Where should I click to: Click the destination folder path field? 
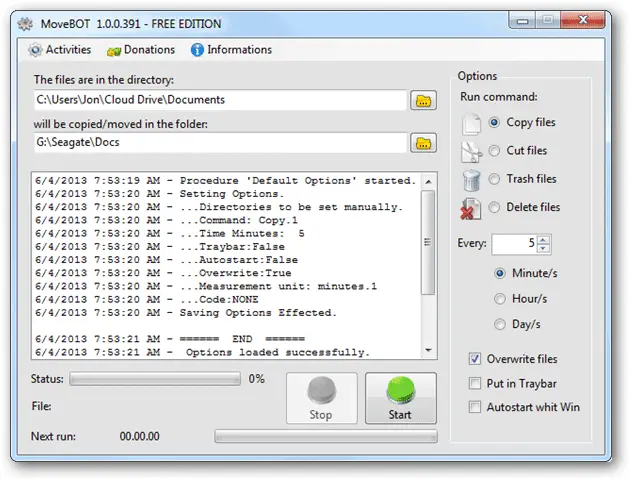click(221, 143)
